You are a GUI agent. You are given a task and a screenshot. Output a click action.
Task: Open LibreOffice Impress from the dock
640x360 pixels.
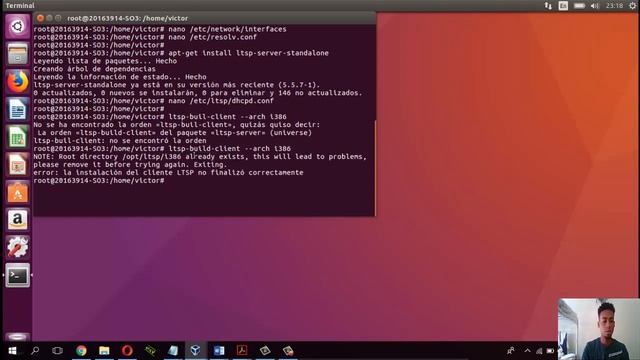click(x=18, y=164)
